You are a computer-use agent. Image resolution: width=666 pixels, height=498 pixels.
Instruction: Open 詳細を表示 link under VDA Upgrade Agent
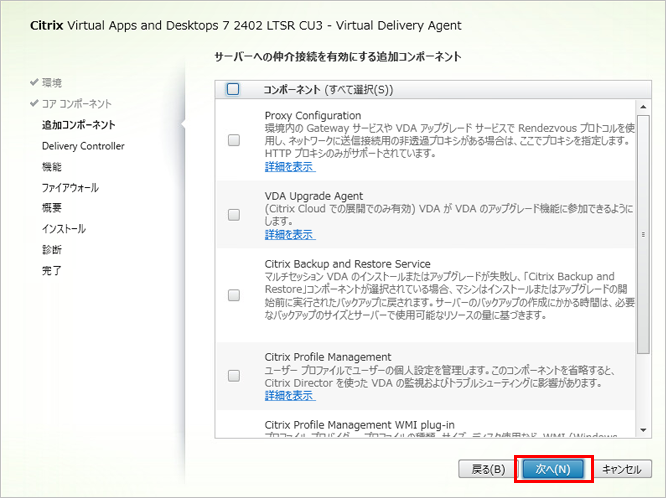(289, 234)
